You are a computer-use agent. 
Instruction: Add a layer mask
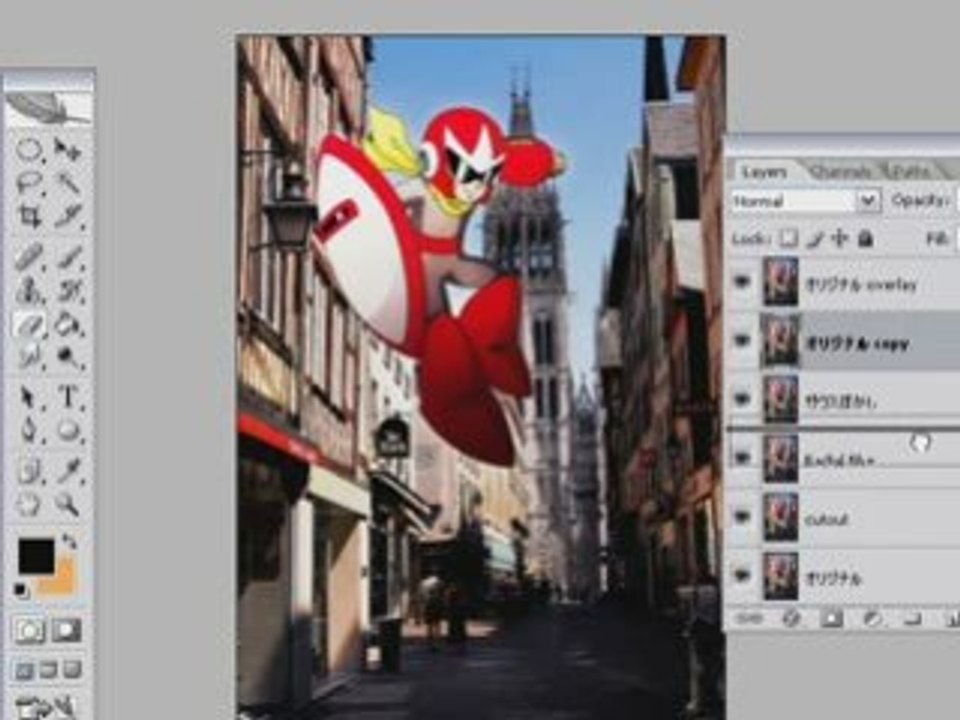point(831,619)
